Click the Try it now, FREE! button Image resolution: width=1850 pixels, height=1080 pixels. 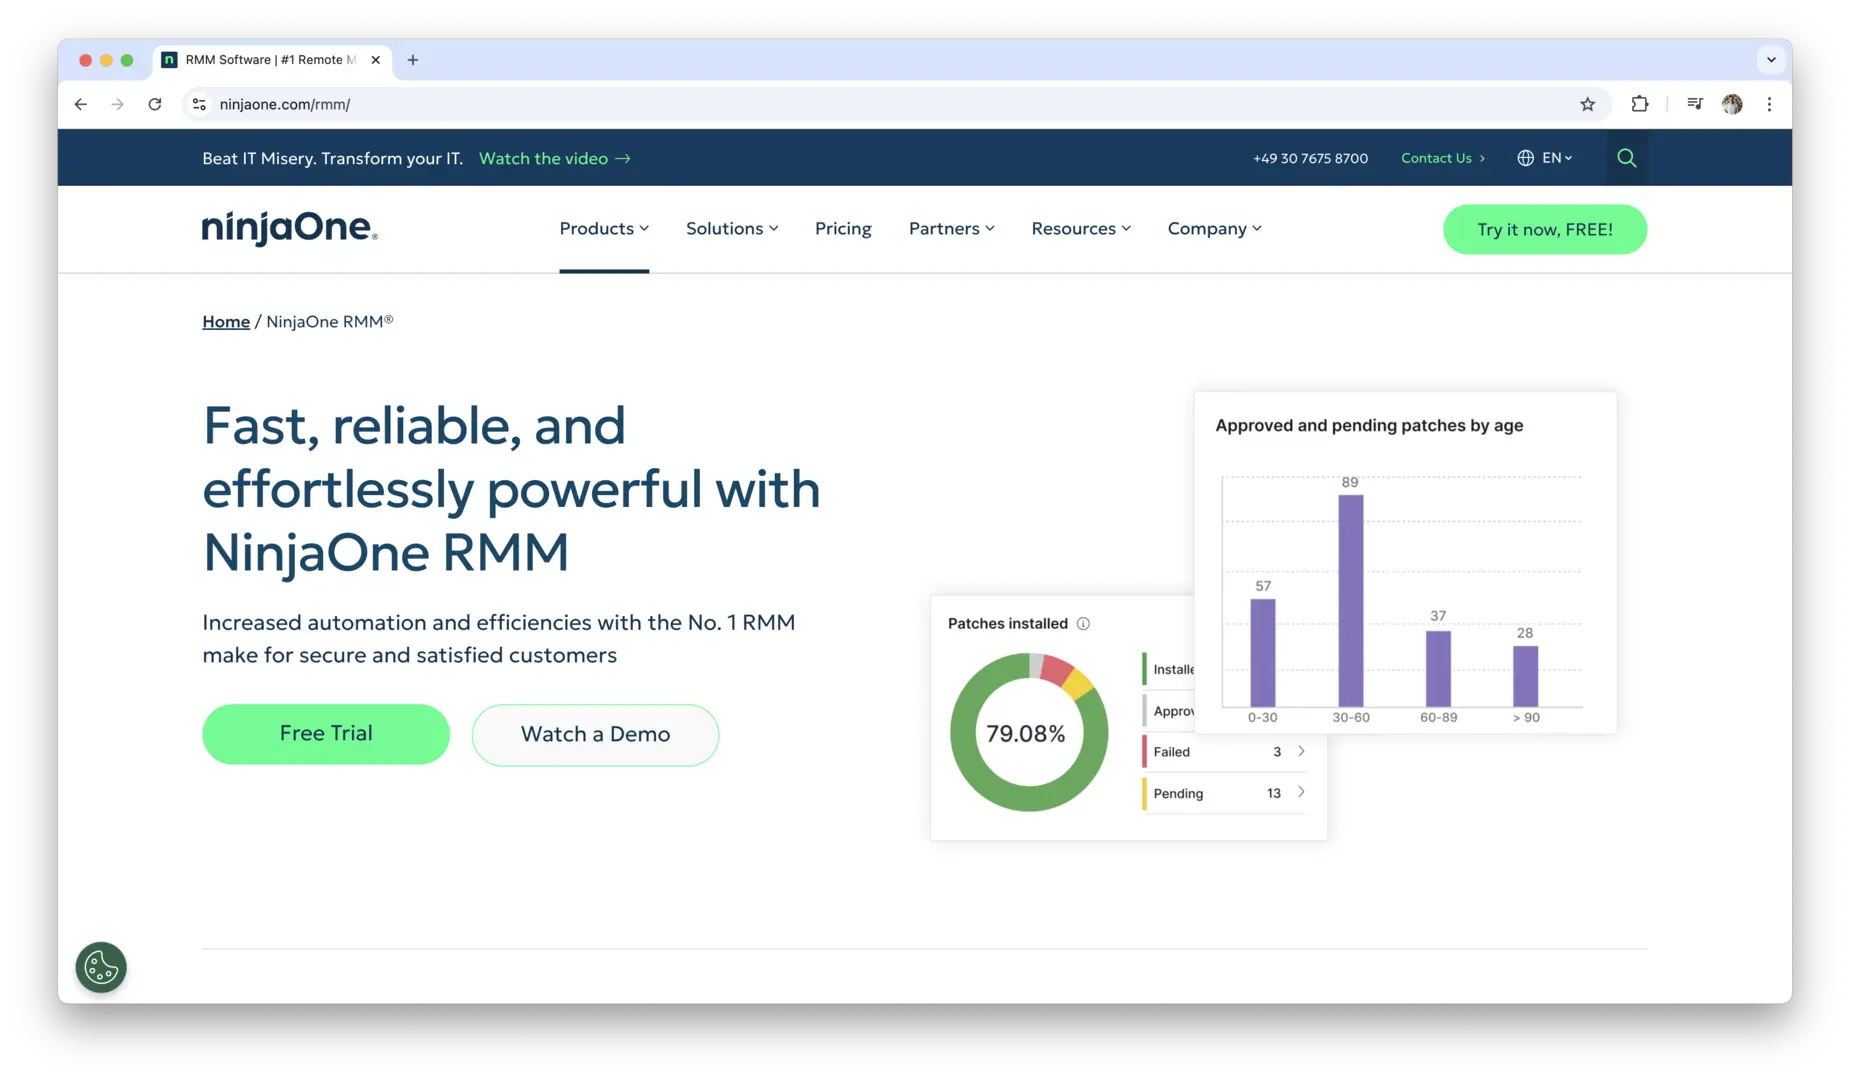click(x=1545, y=230)
